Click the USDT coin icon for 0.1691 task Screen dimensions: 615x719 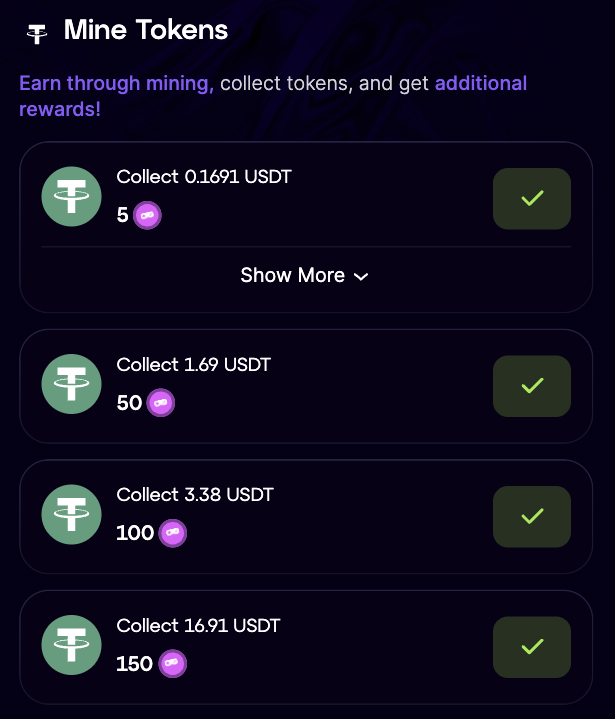point(72,196)
